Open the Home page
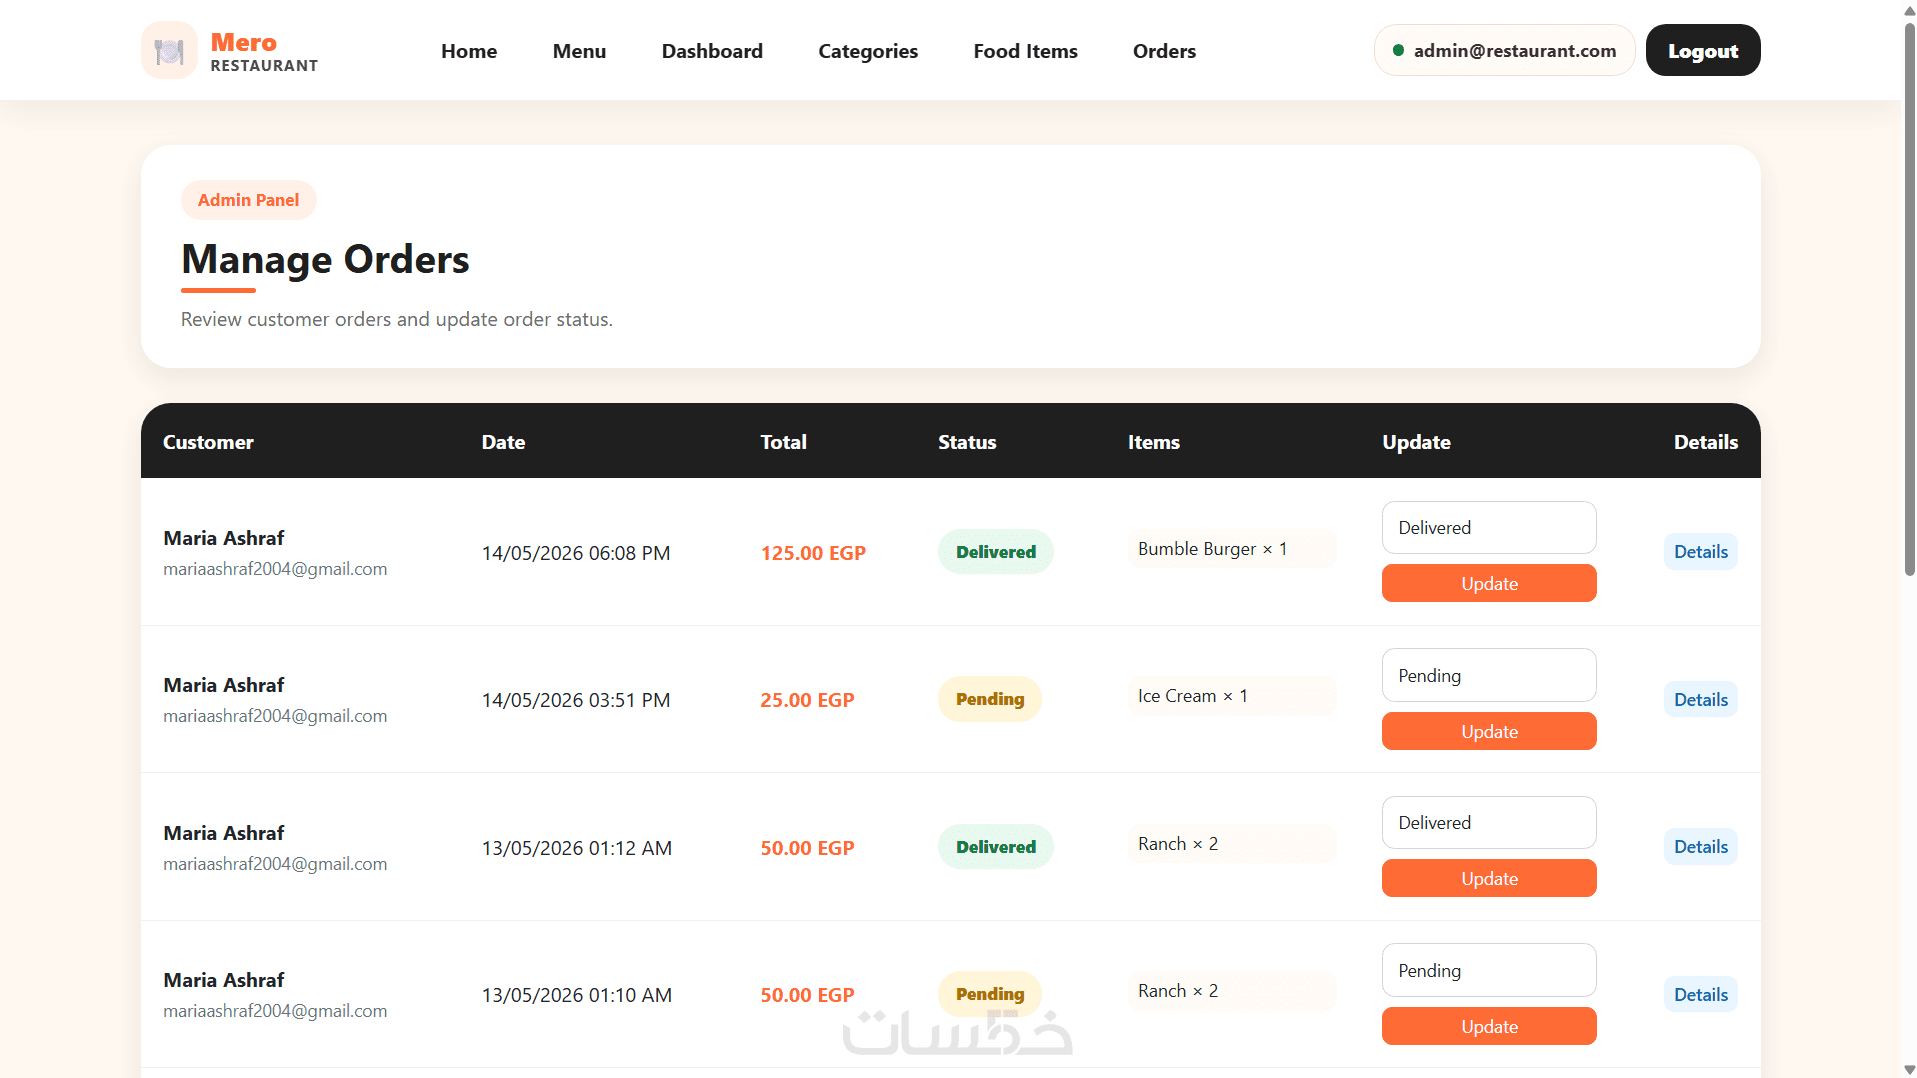The image size is (1917, 1078). pos(469,51)
